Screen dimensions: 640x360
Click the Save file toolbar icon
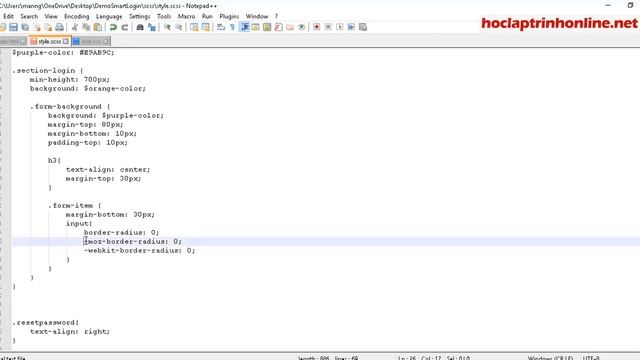pyautogui.click(x=13, y=27)
